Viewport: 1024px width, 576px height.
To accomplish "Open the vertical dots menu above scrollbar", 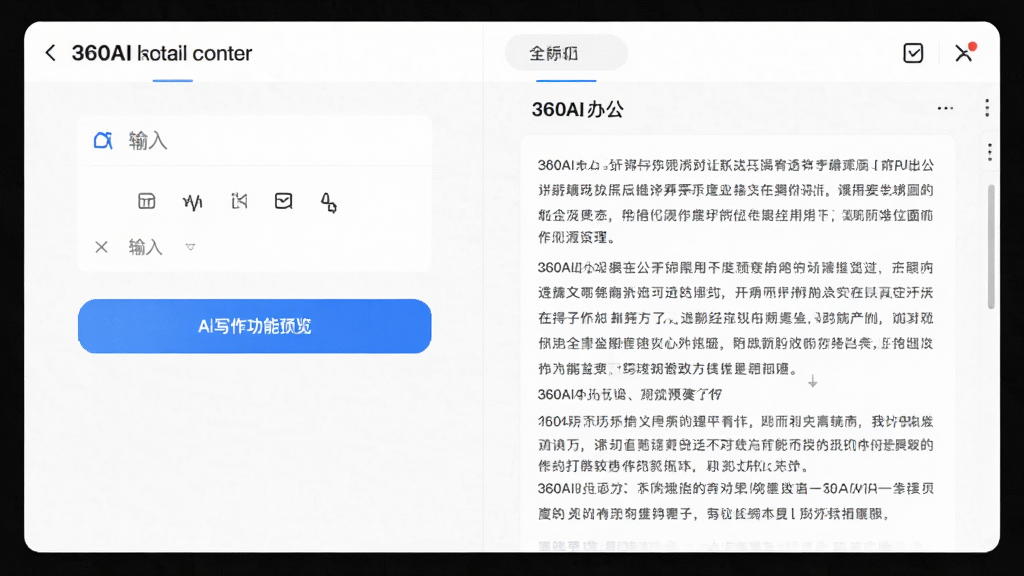I will tap(990, 152).
